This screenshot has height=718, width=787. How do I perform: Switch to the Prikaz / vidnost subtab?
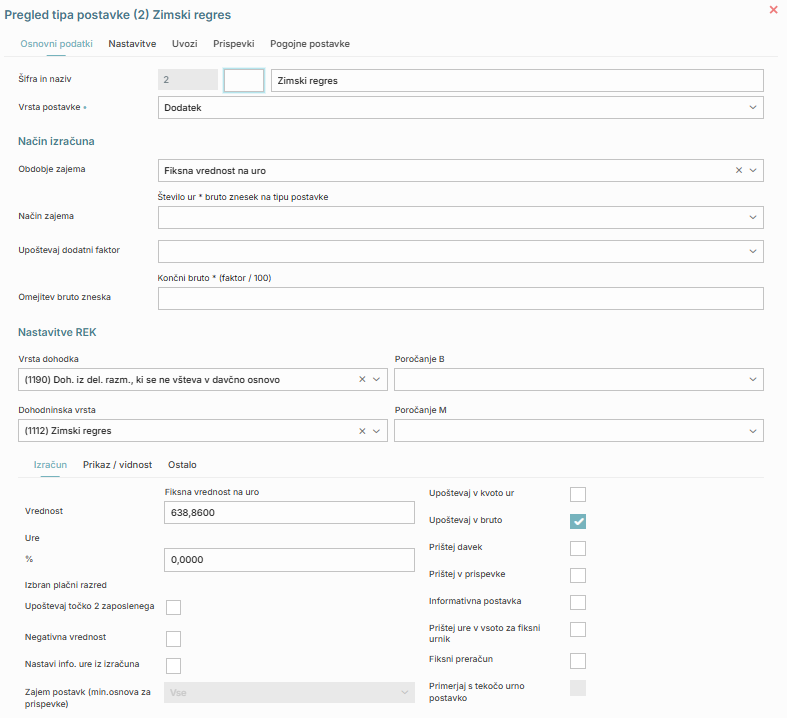pyautogui.click(x=117, y=465)
